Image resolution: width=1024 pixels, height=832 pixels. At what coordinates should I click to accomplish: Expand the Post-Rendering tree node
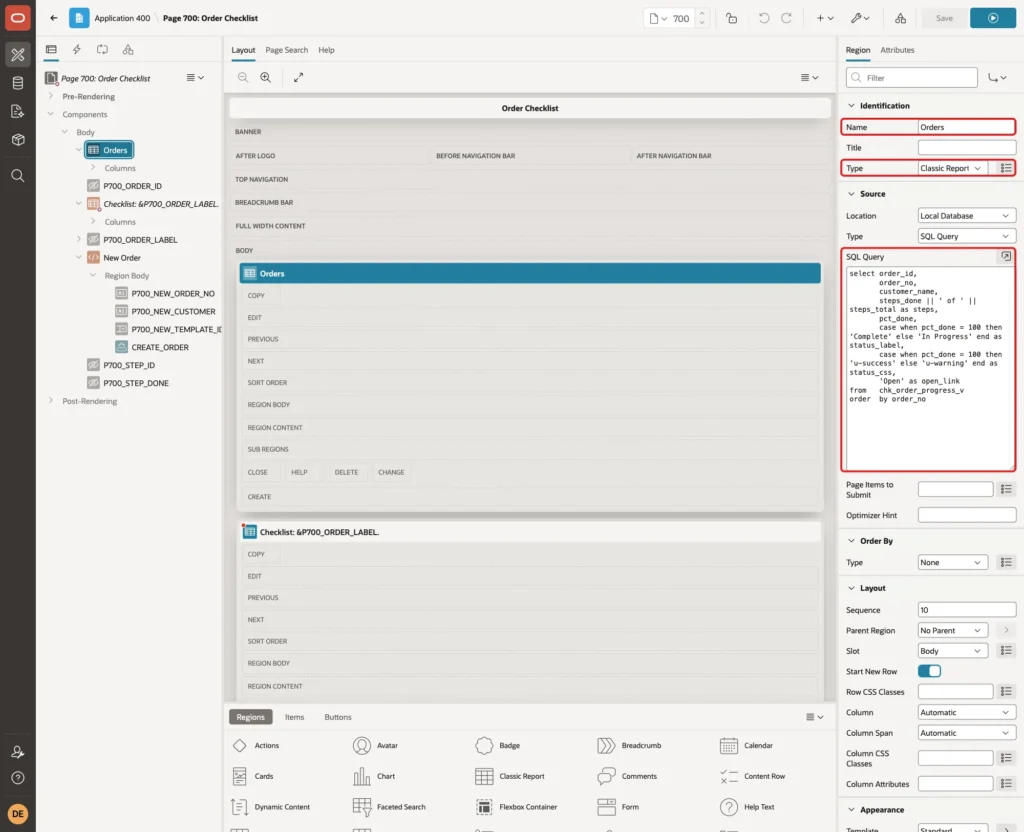pos(51,400)
